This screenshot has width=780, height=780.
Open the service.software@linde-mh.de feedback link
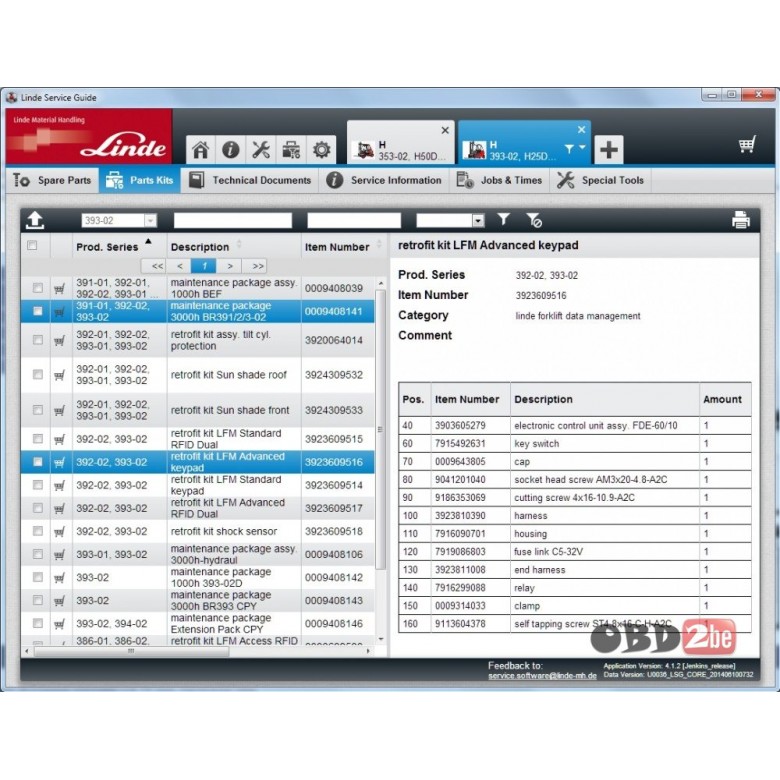[542, 676]
